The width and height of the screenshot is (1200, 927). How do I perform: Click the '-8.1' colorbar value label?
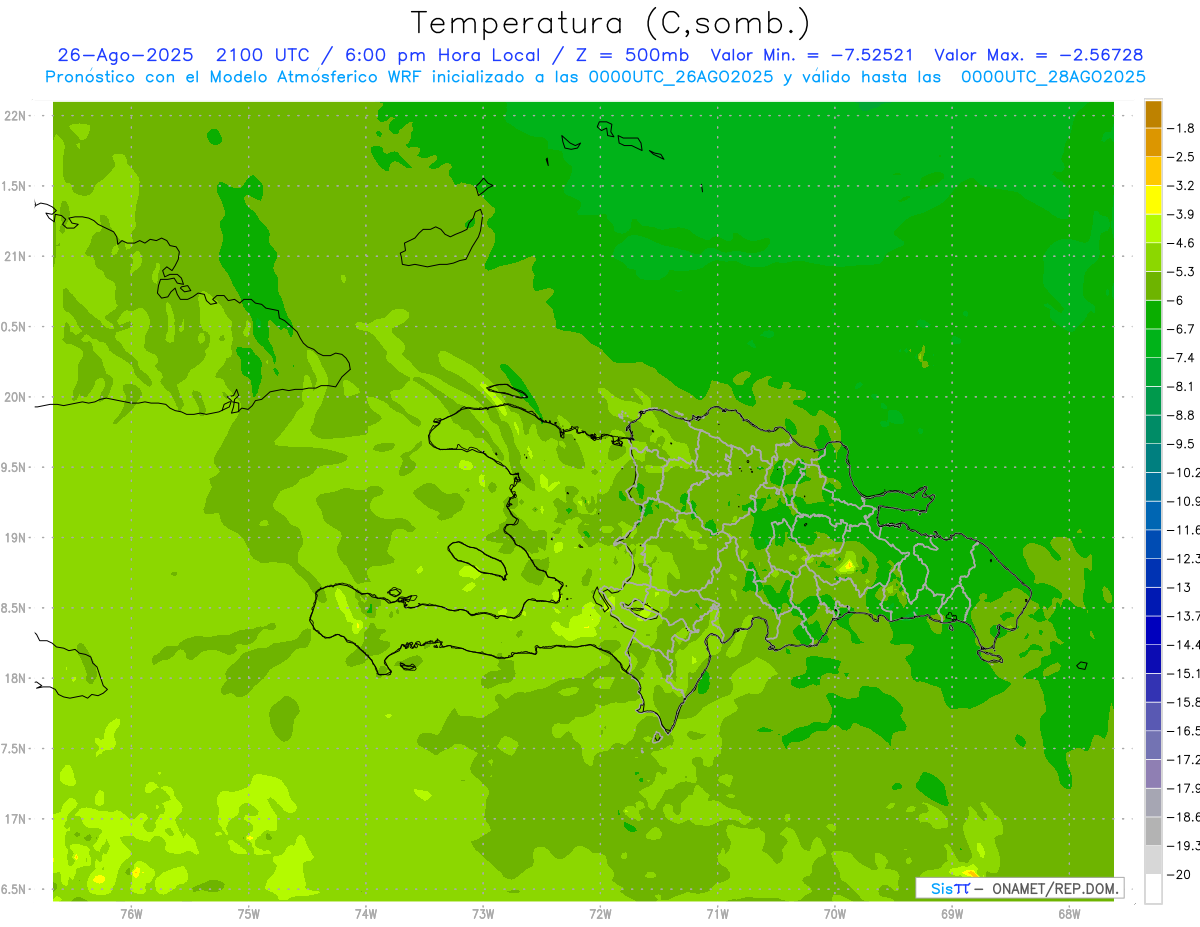click(x=1182, y=386)
